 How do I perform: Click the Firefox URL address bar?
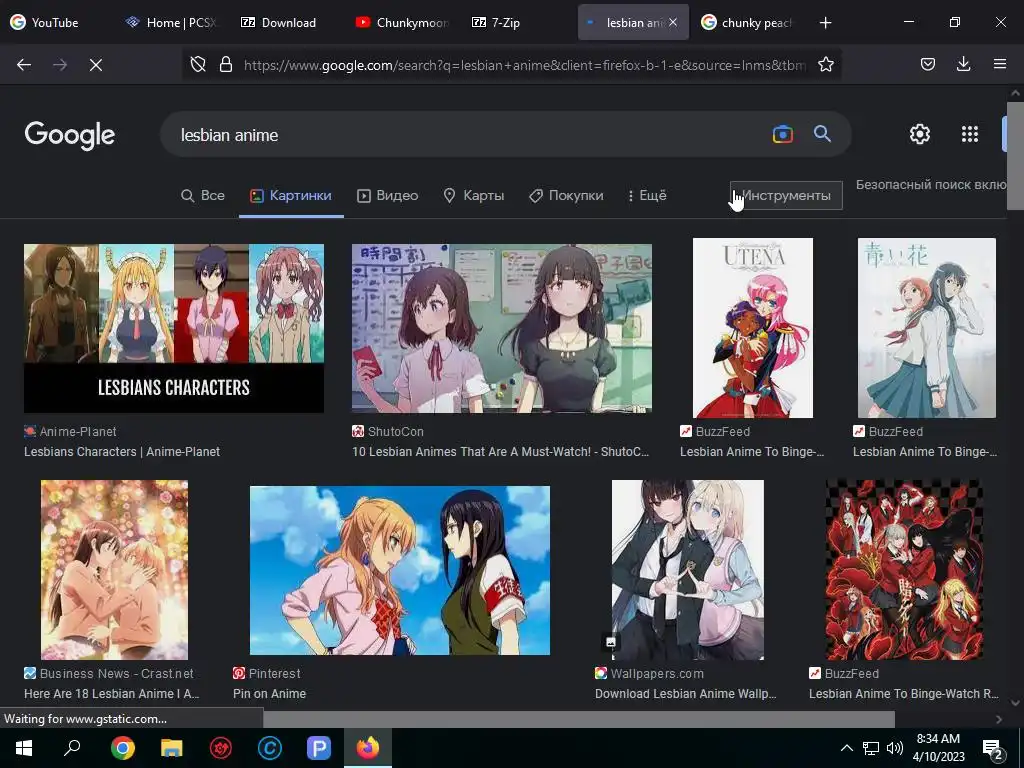click(x=522, y=65)
